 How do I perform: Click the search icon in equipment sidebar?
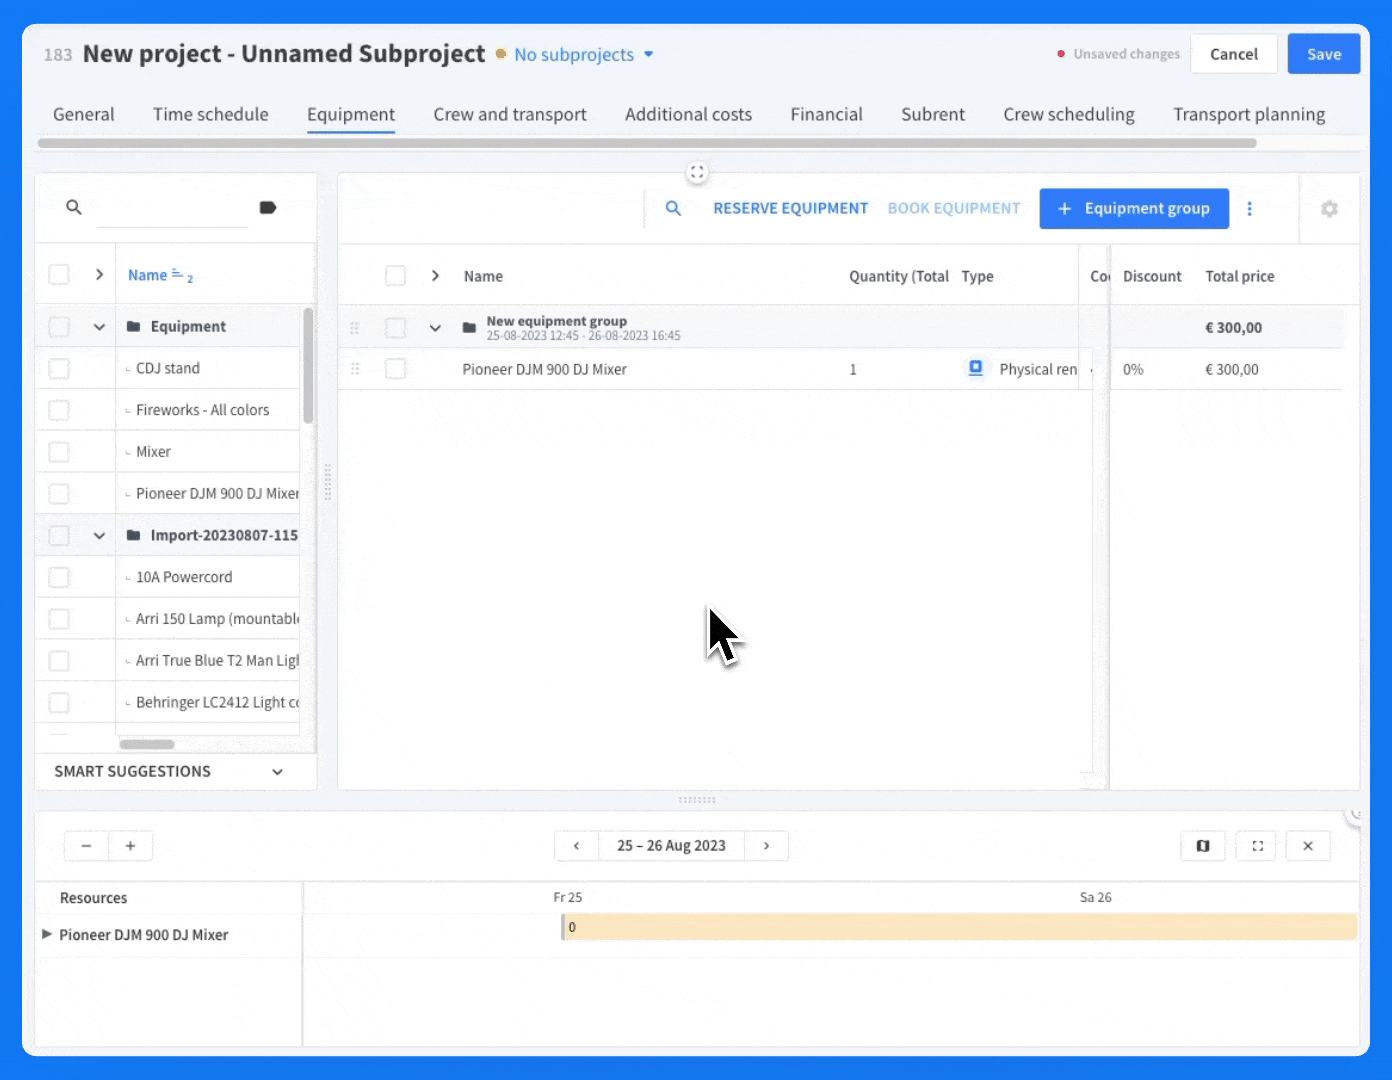coord(73,207)
